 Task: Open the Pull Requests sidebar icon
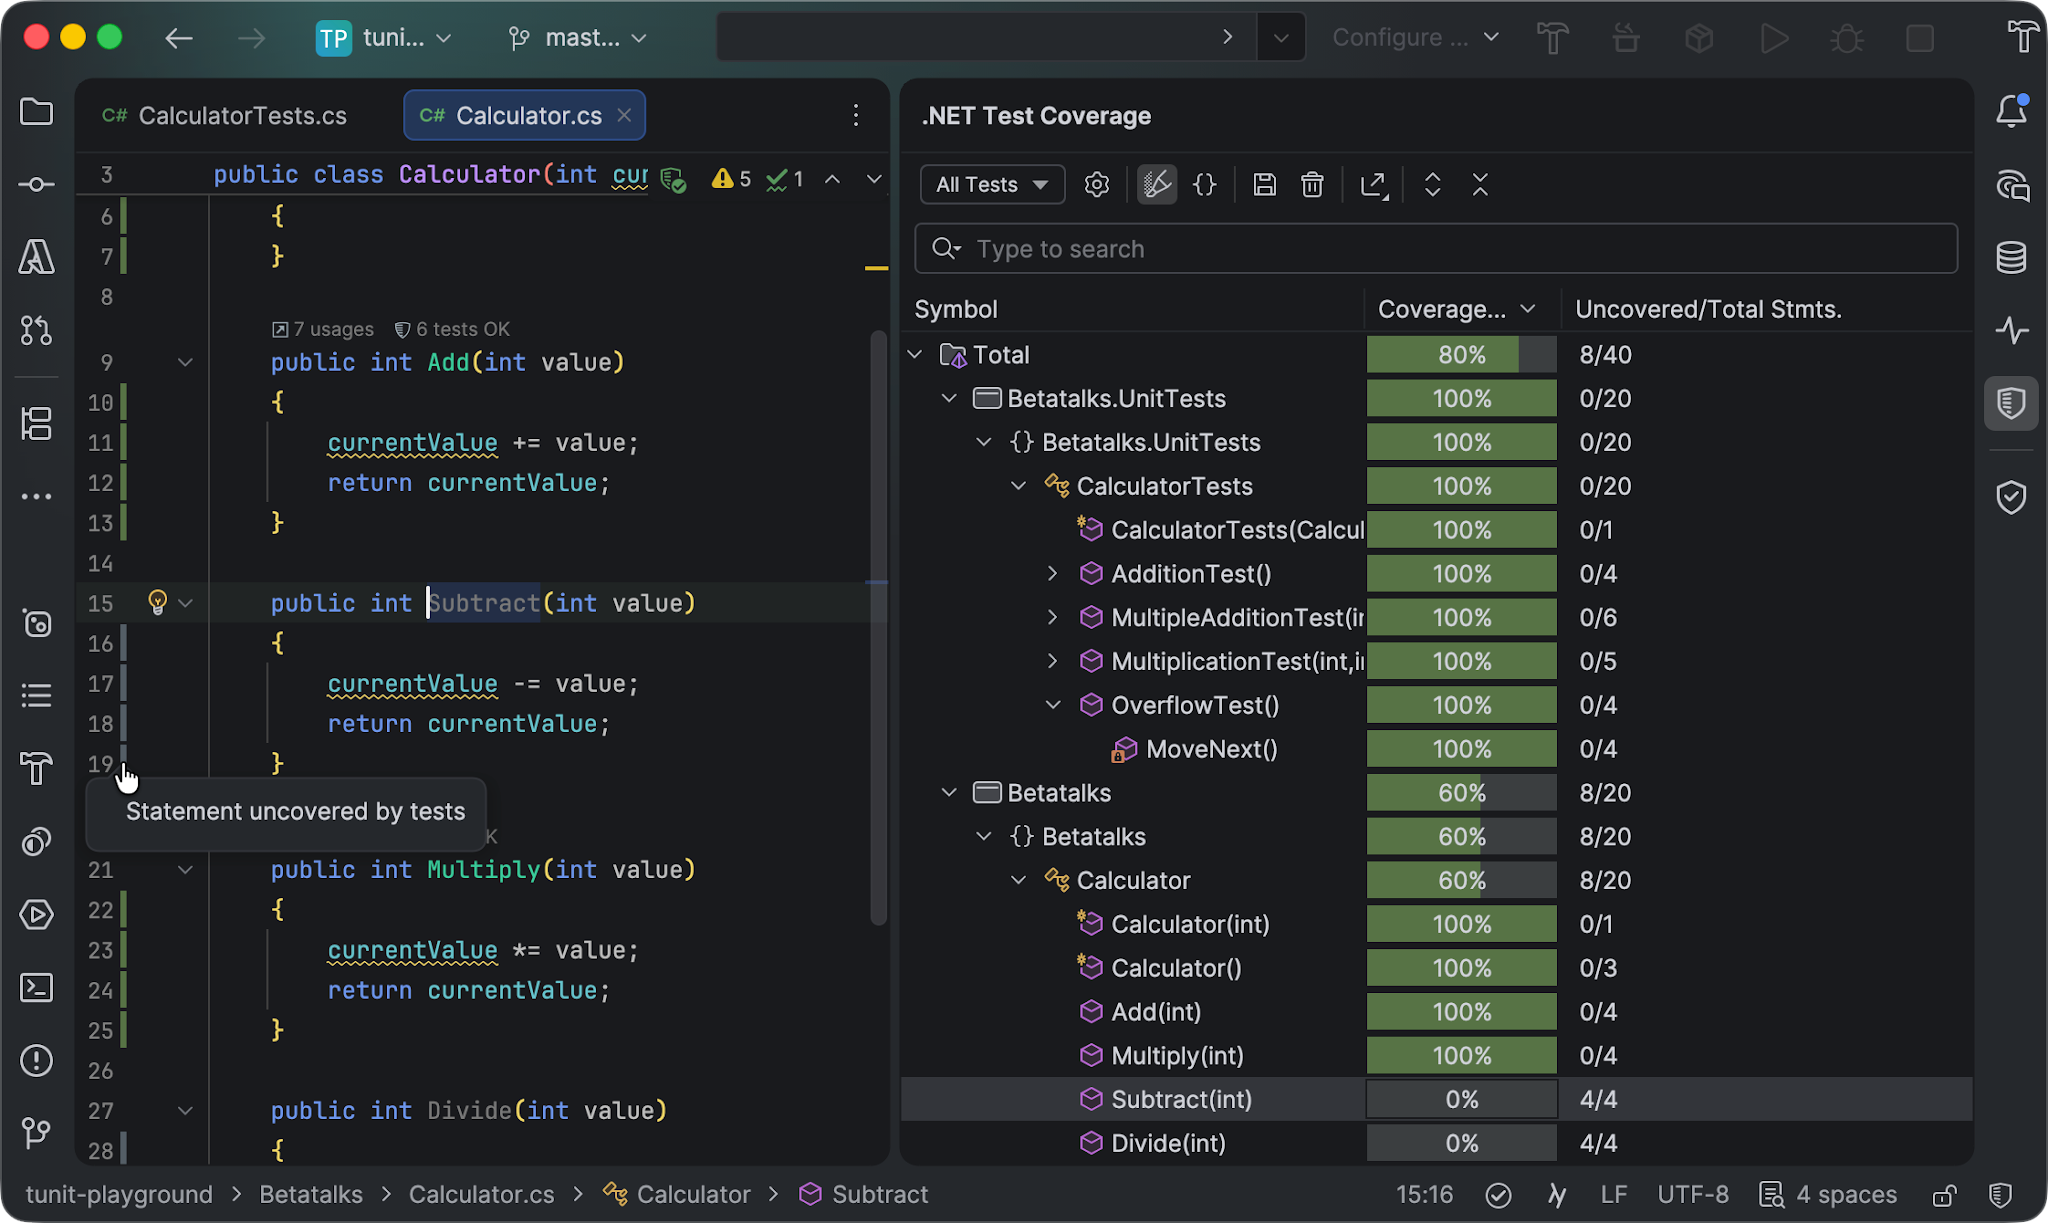36,330
